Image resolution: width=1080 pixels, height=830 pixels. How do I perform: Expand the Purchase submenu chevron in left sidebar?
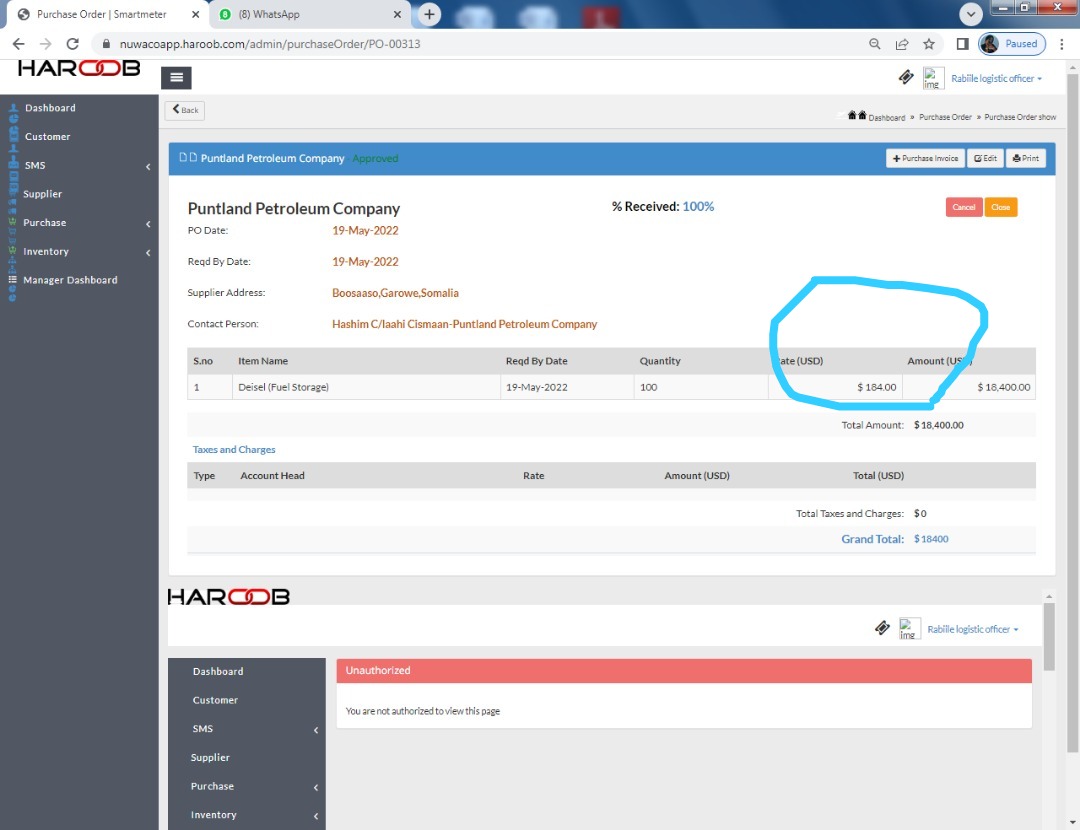pos(148,224)
